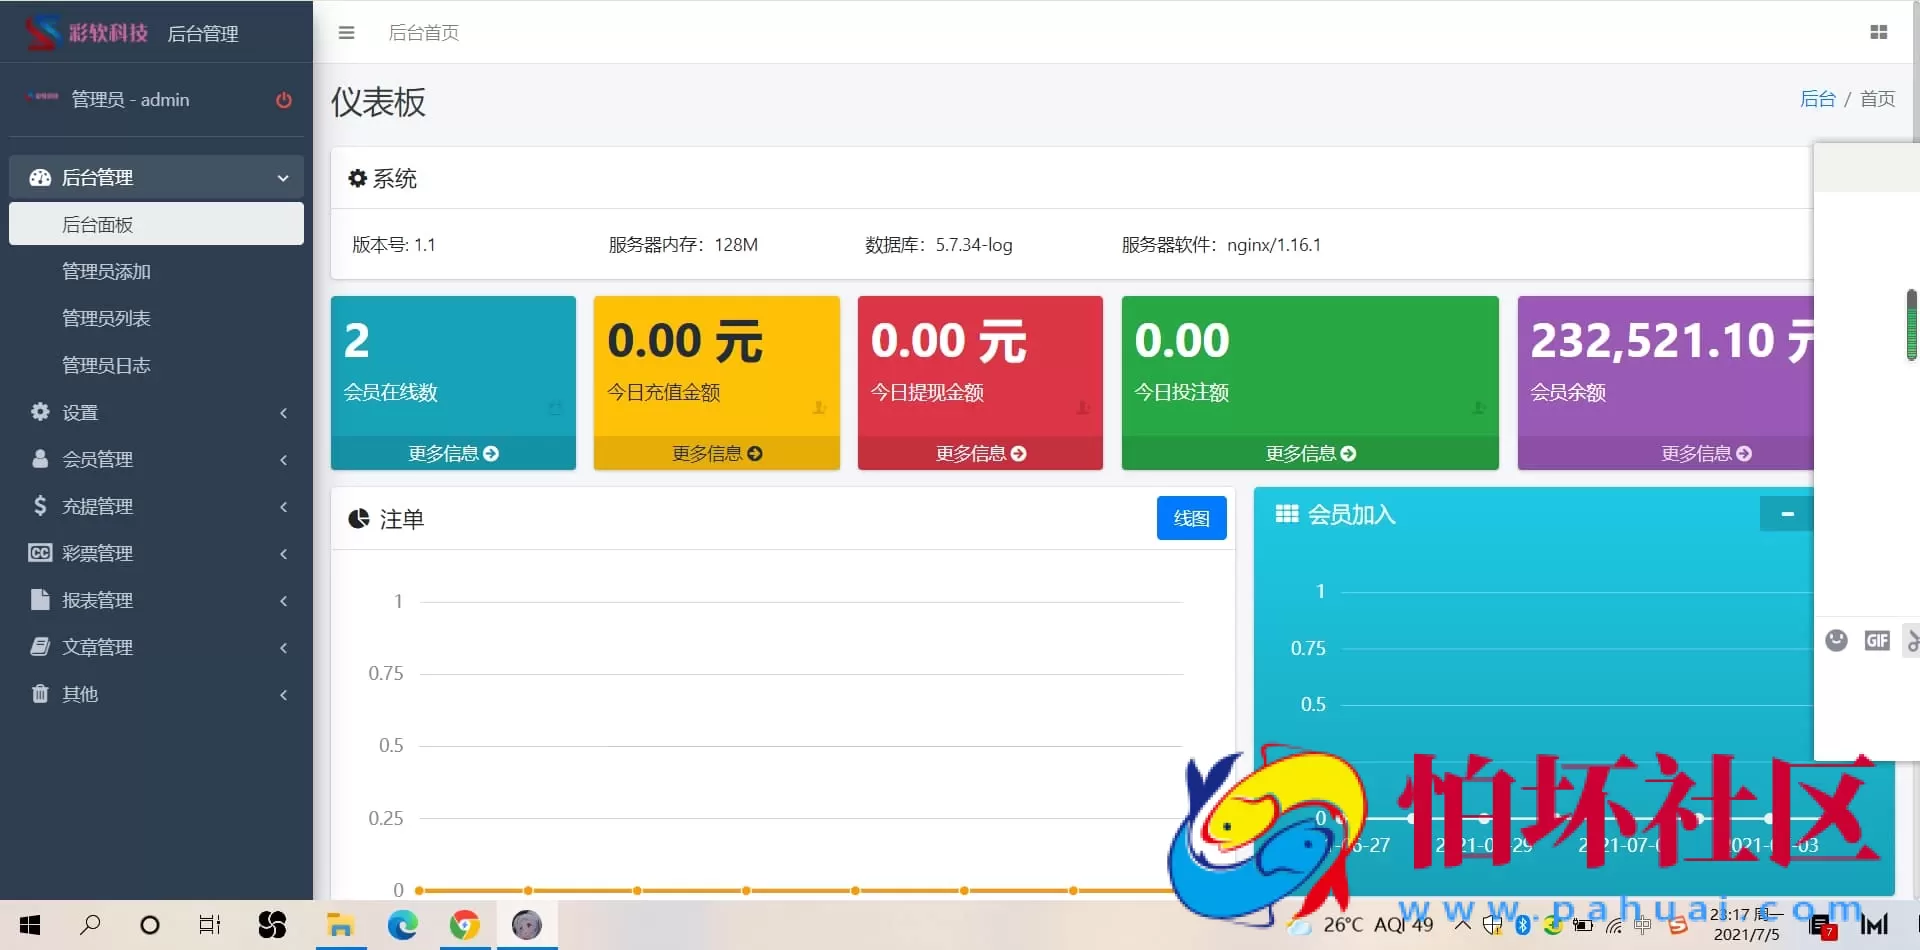Image resolution: width=1920 pixels, height=950 pixels.
Task: Click the Windows Start button
Action: tap(29, 925)
